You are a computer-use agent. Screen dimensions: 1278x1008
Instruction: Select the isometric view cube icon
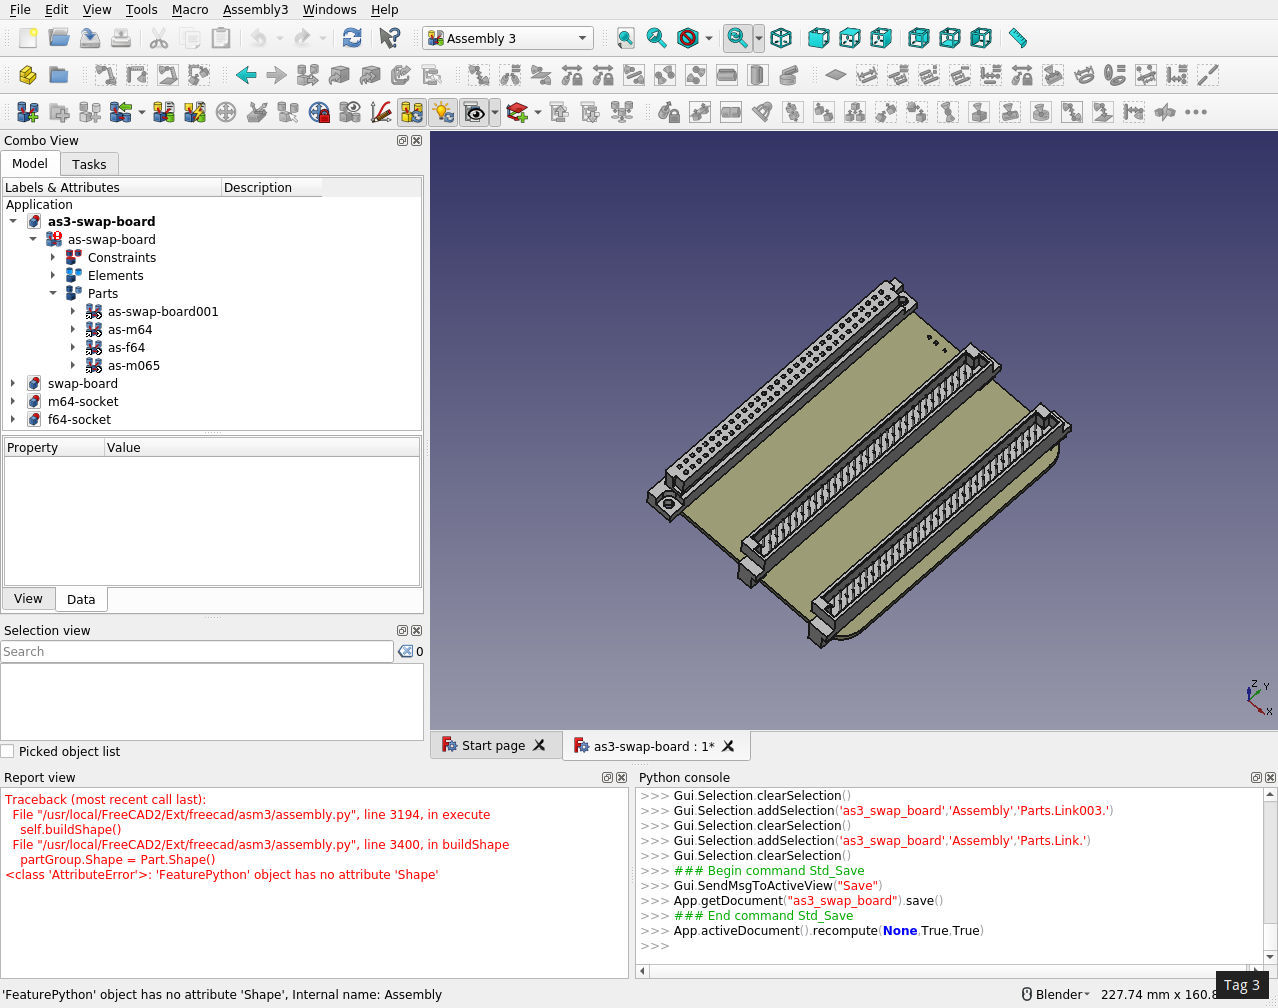tap(781, 38)
